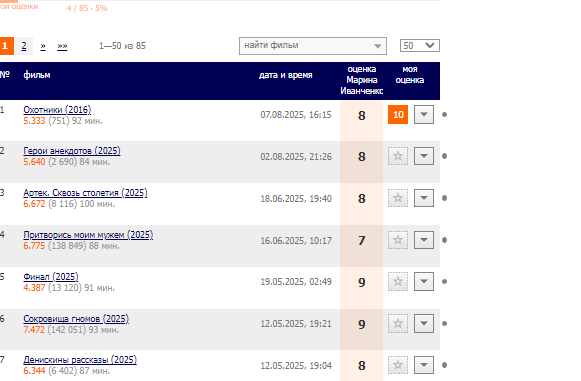581x381 pixels.
Task: Click the star icon for Денискины рассказы
Action: [398, 365]
